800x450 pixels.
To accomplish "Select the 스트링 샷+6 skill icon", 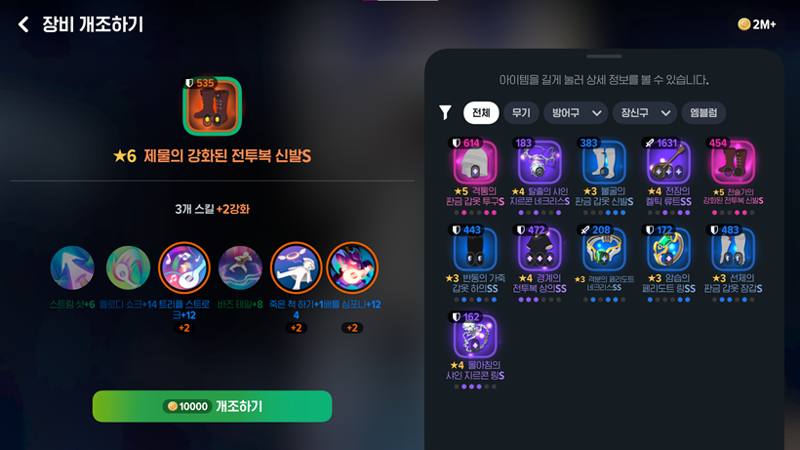I will (72, 267).
